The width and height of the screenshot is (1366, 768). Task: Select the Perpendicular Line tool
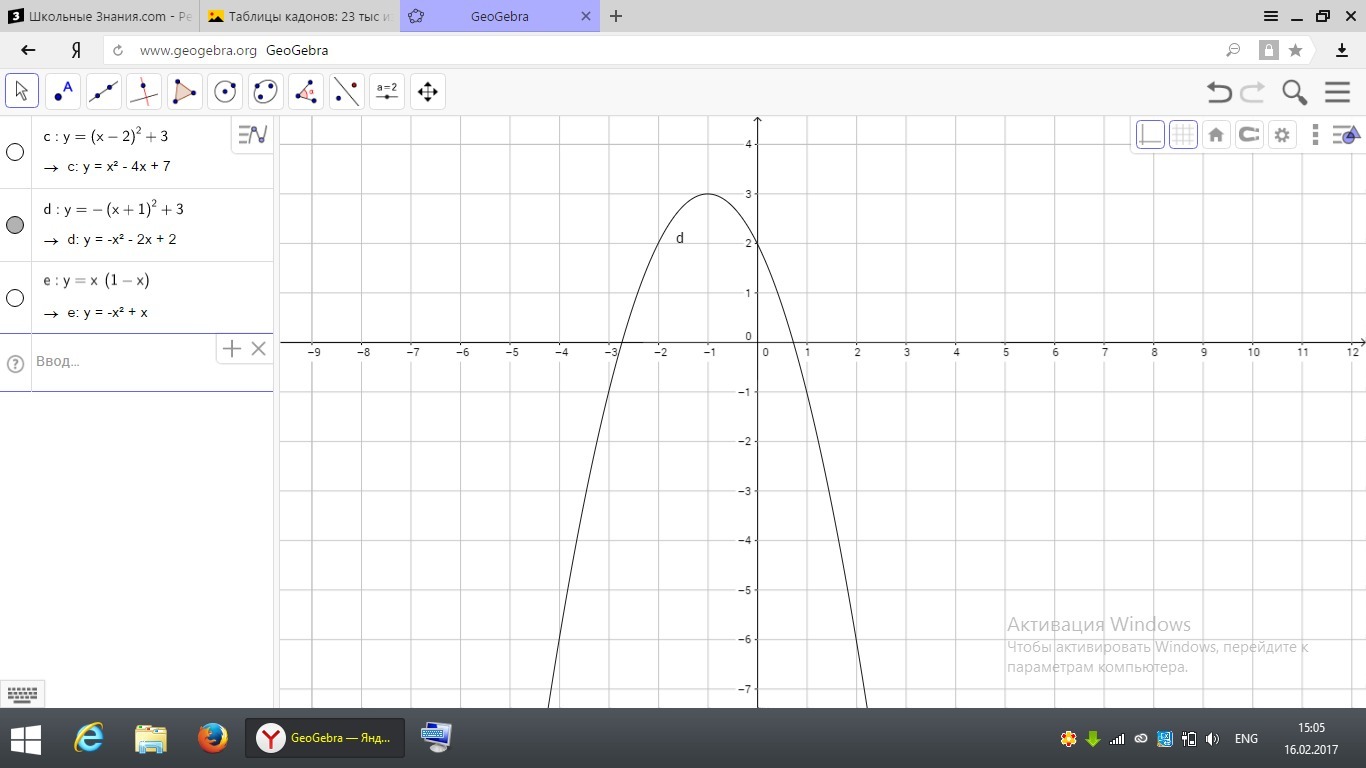coord(144,92)
